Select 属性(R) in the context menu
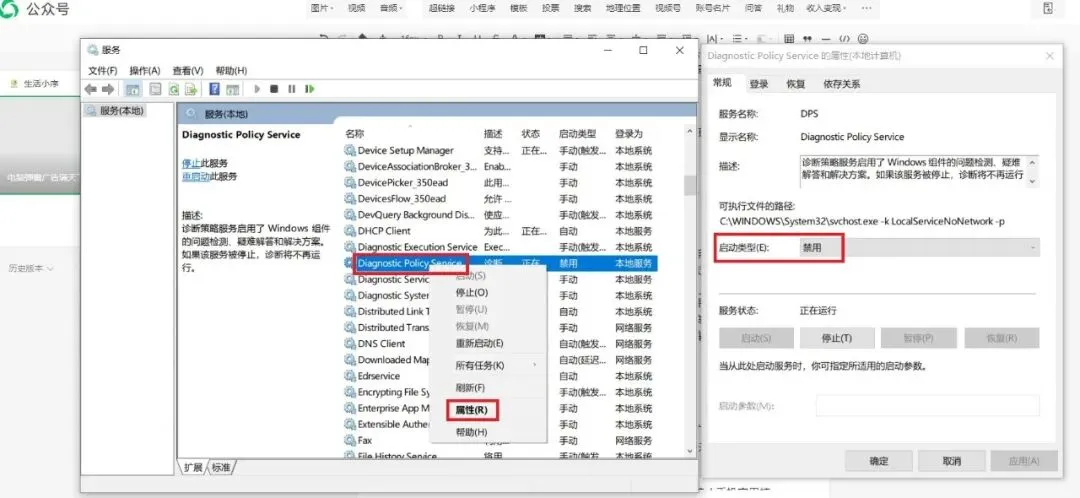Image resolution: width=1080 pixels, height=498 pixels. click(x=472, y=410)
